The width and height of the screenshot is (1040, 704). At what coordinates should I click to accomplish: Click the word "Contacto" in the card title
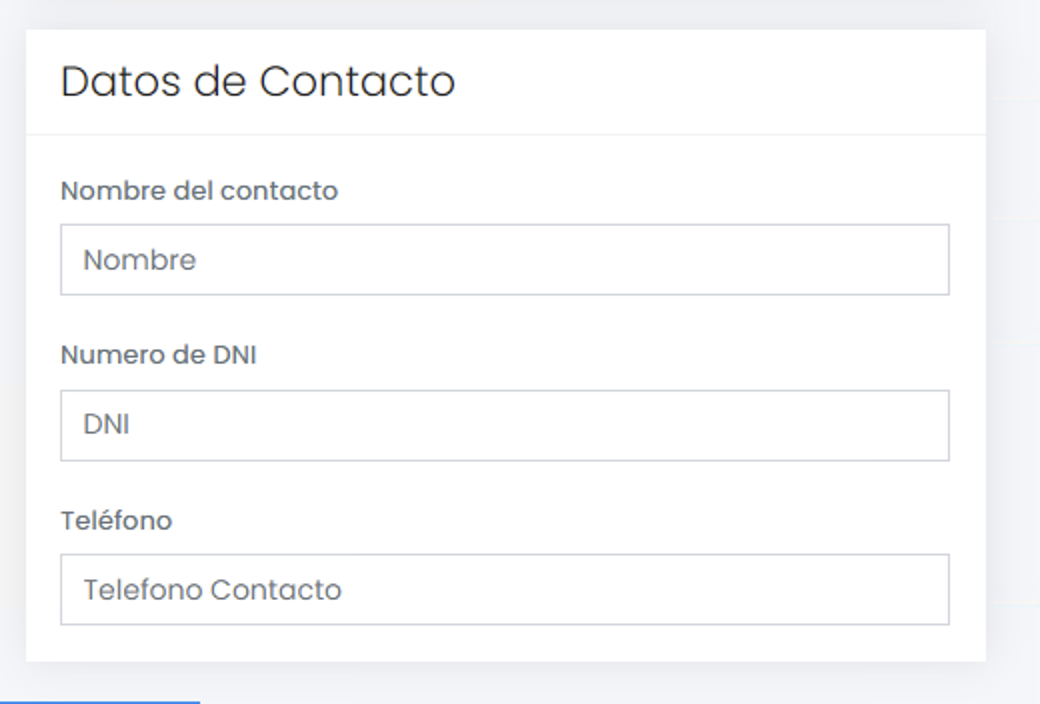(357, 82)
